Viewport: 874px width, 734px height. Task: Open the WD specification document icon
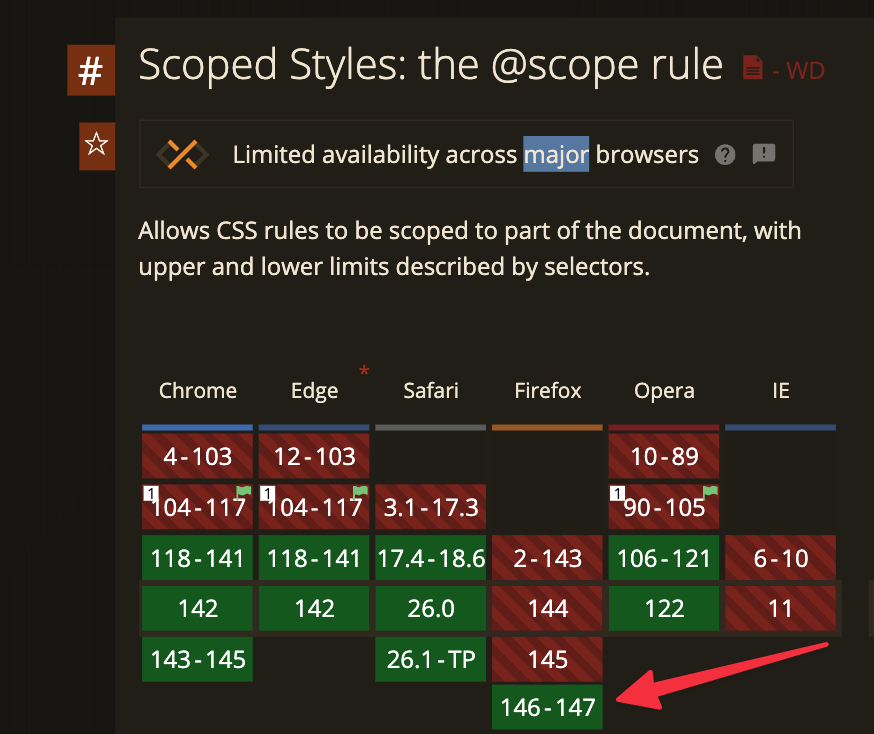752,68
